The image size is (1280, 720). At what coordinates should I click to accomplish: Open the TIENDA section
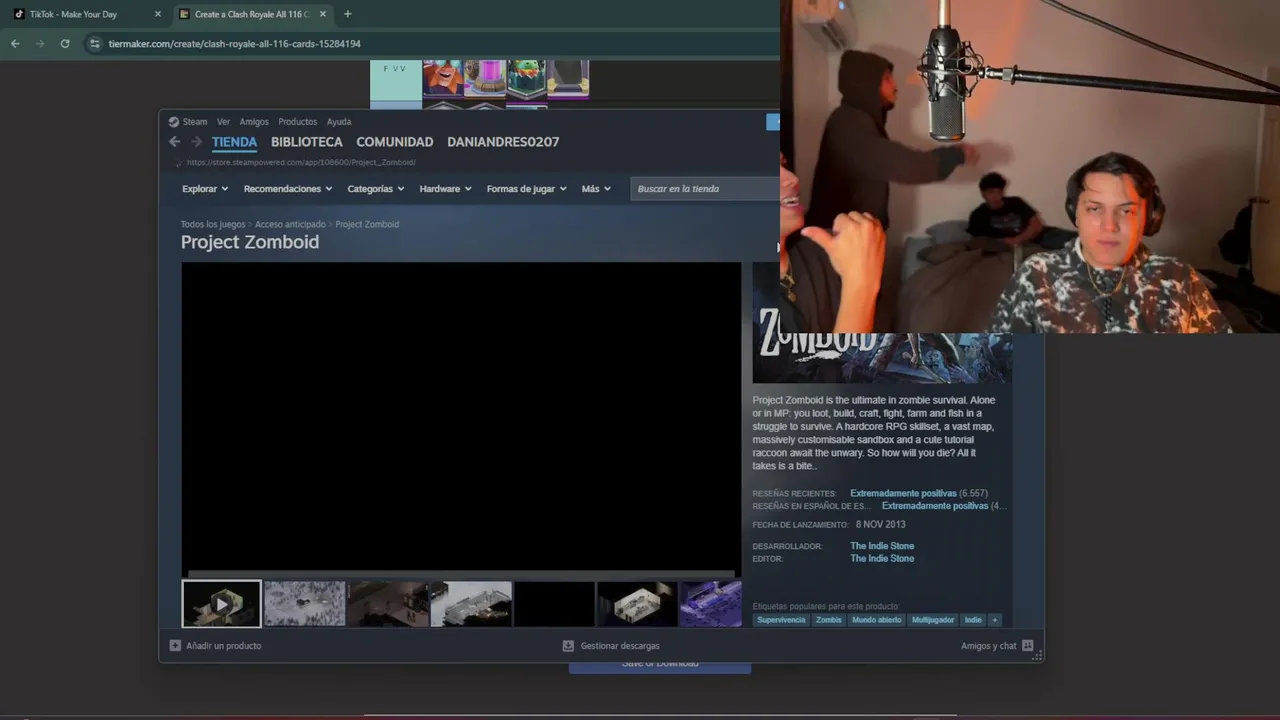pos(234,142)
